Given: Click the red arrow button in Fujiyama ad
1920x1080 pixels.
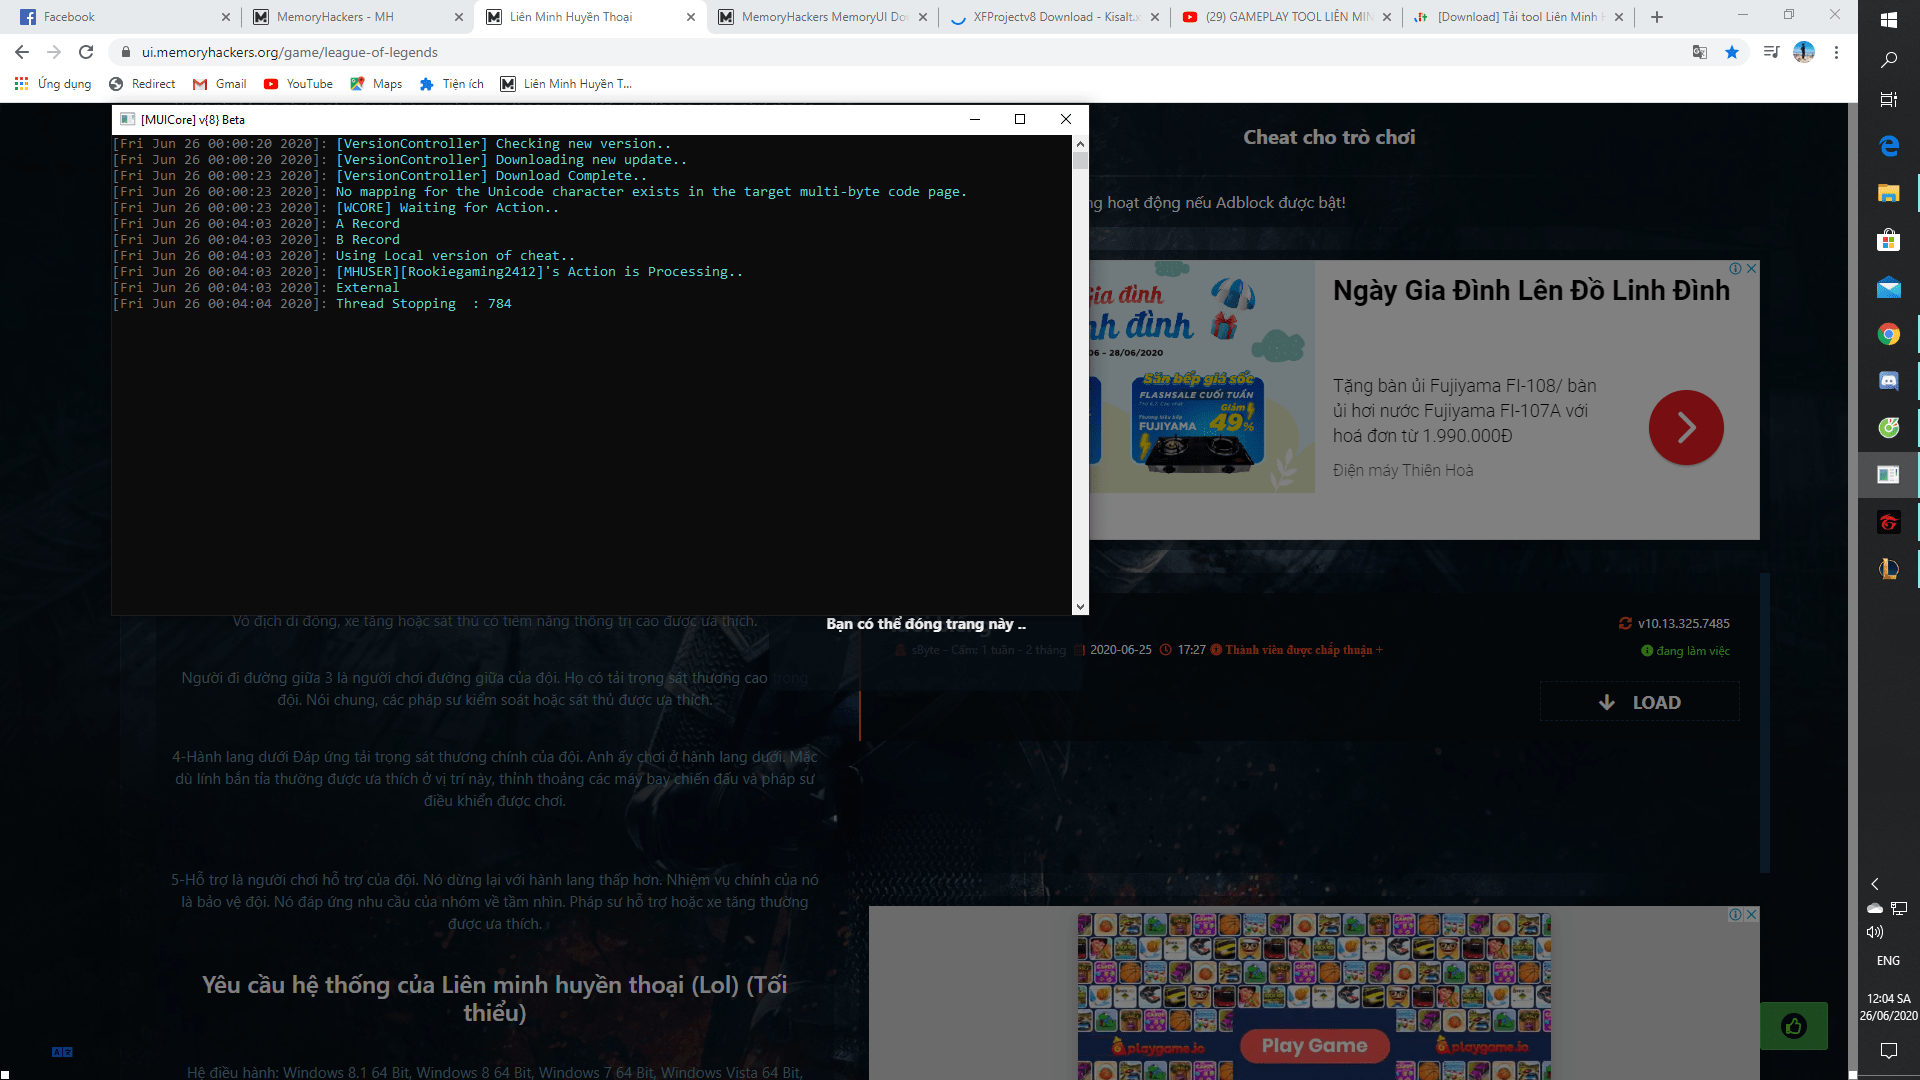Looking at the screenshot, I should 1686,428.
